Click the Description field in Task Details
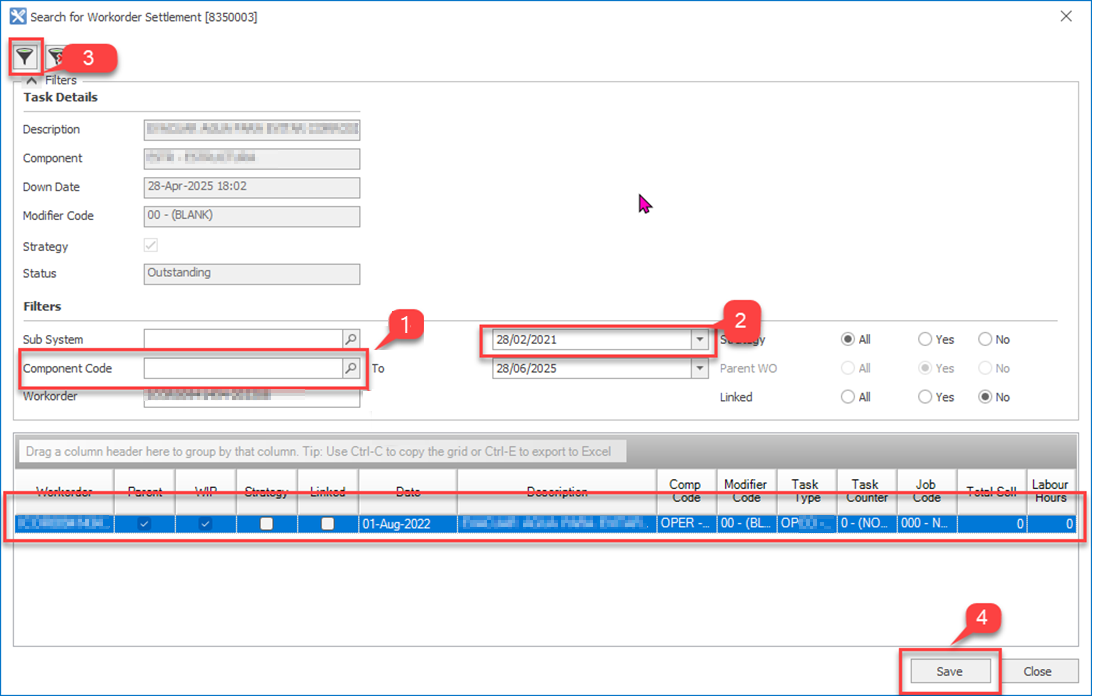The width and height of the screenshot is (1094, 700). 252,129
